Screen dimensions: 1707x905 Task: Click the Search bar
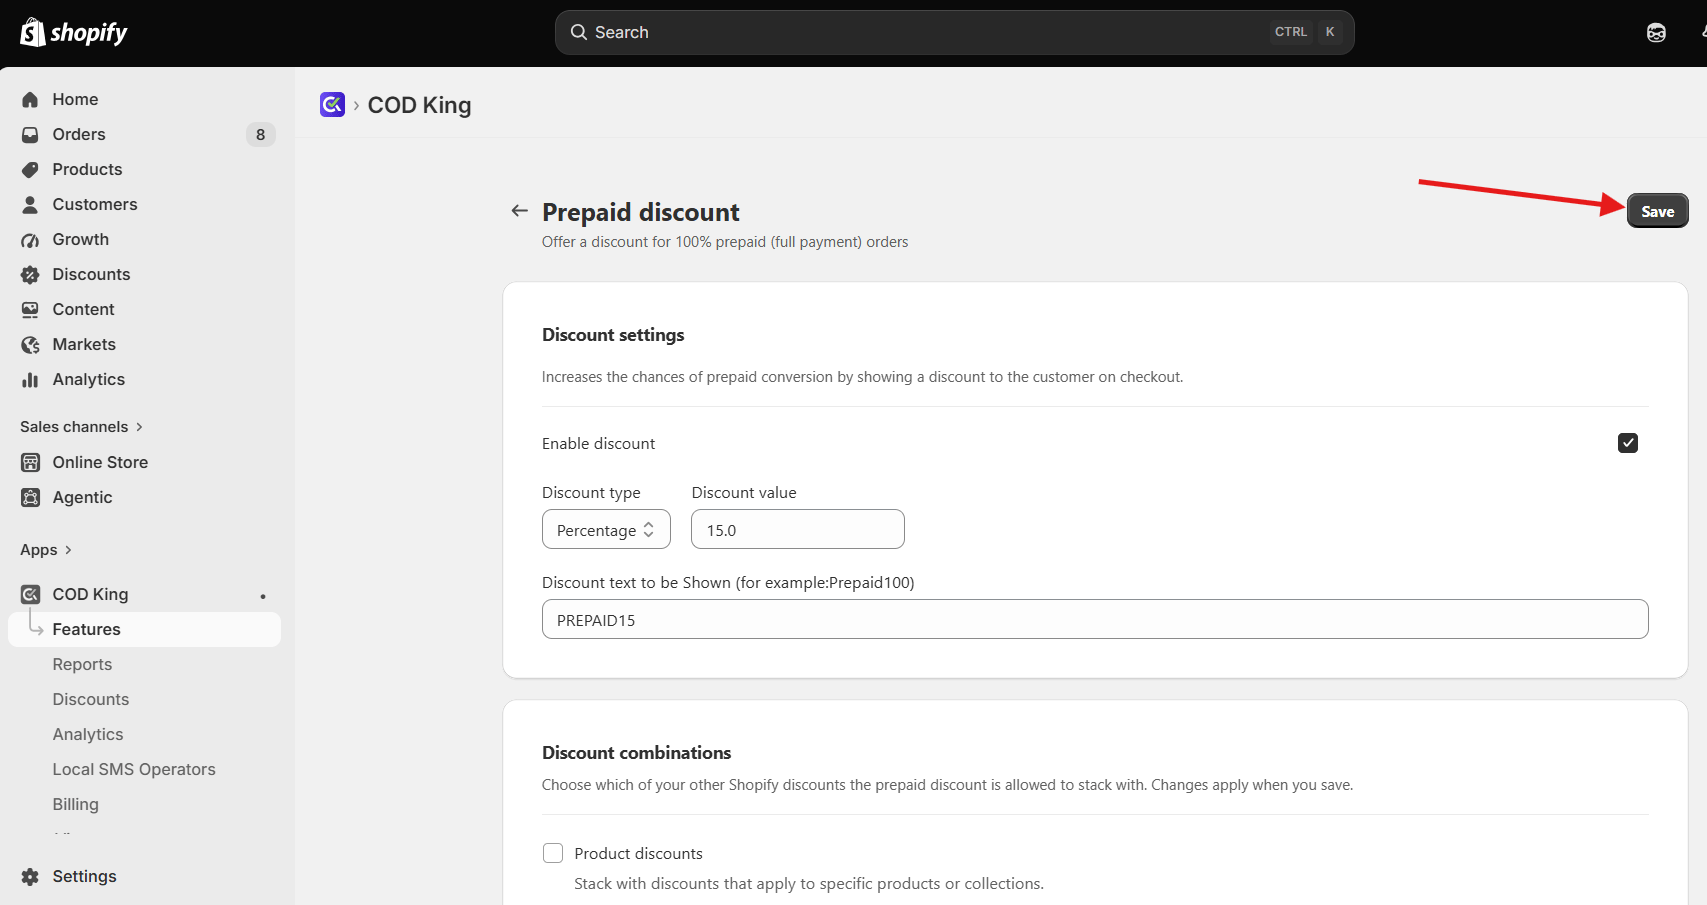click(x=955, y=32)
